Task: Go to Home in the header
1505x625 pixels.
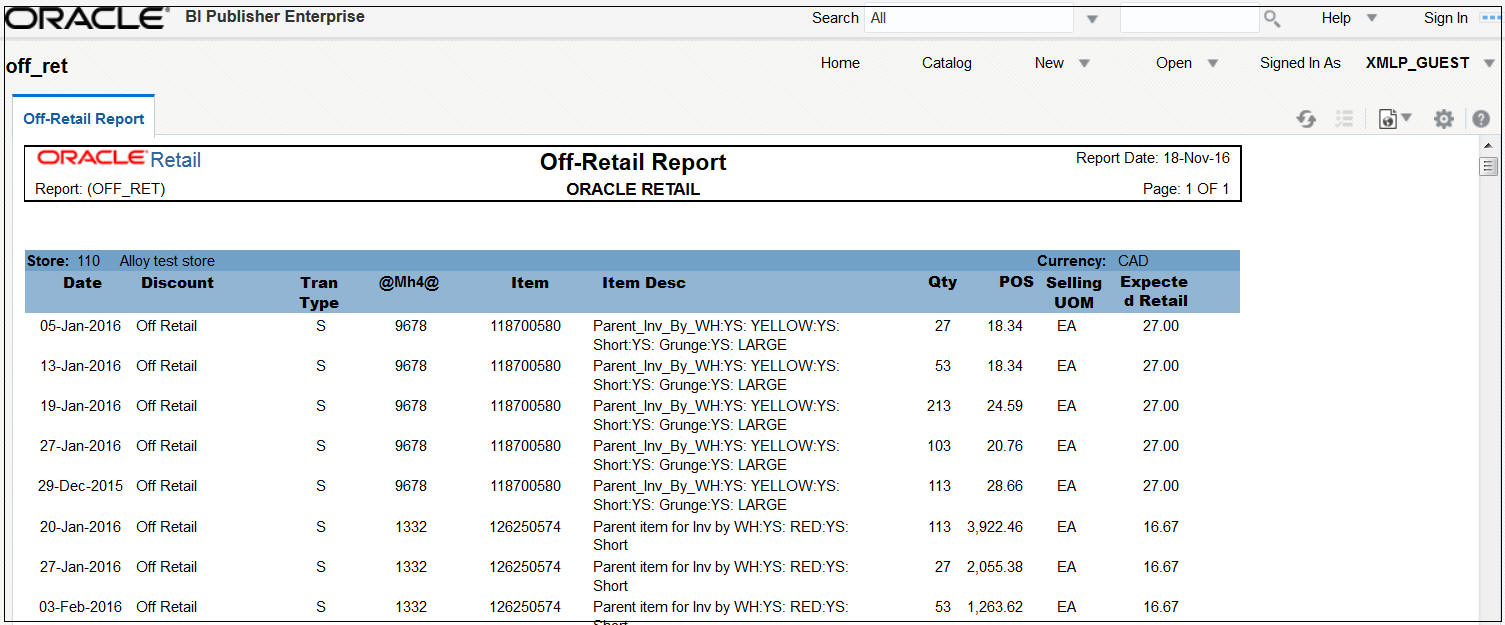Action: tap(840, 63)
